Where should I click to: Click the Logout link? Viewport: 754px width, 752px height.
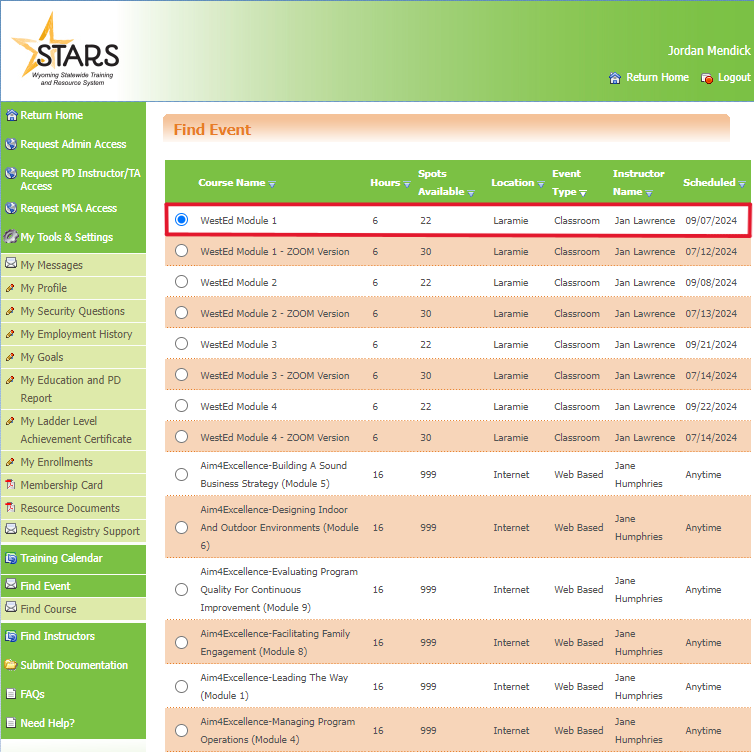(x=733, y=78)
